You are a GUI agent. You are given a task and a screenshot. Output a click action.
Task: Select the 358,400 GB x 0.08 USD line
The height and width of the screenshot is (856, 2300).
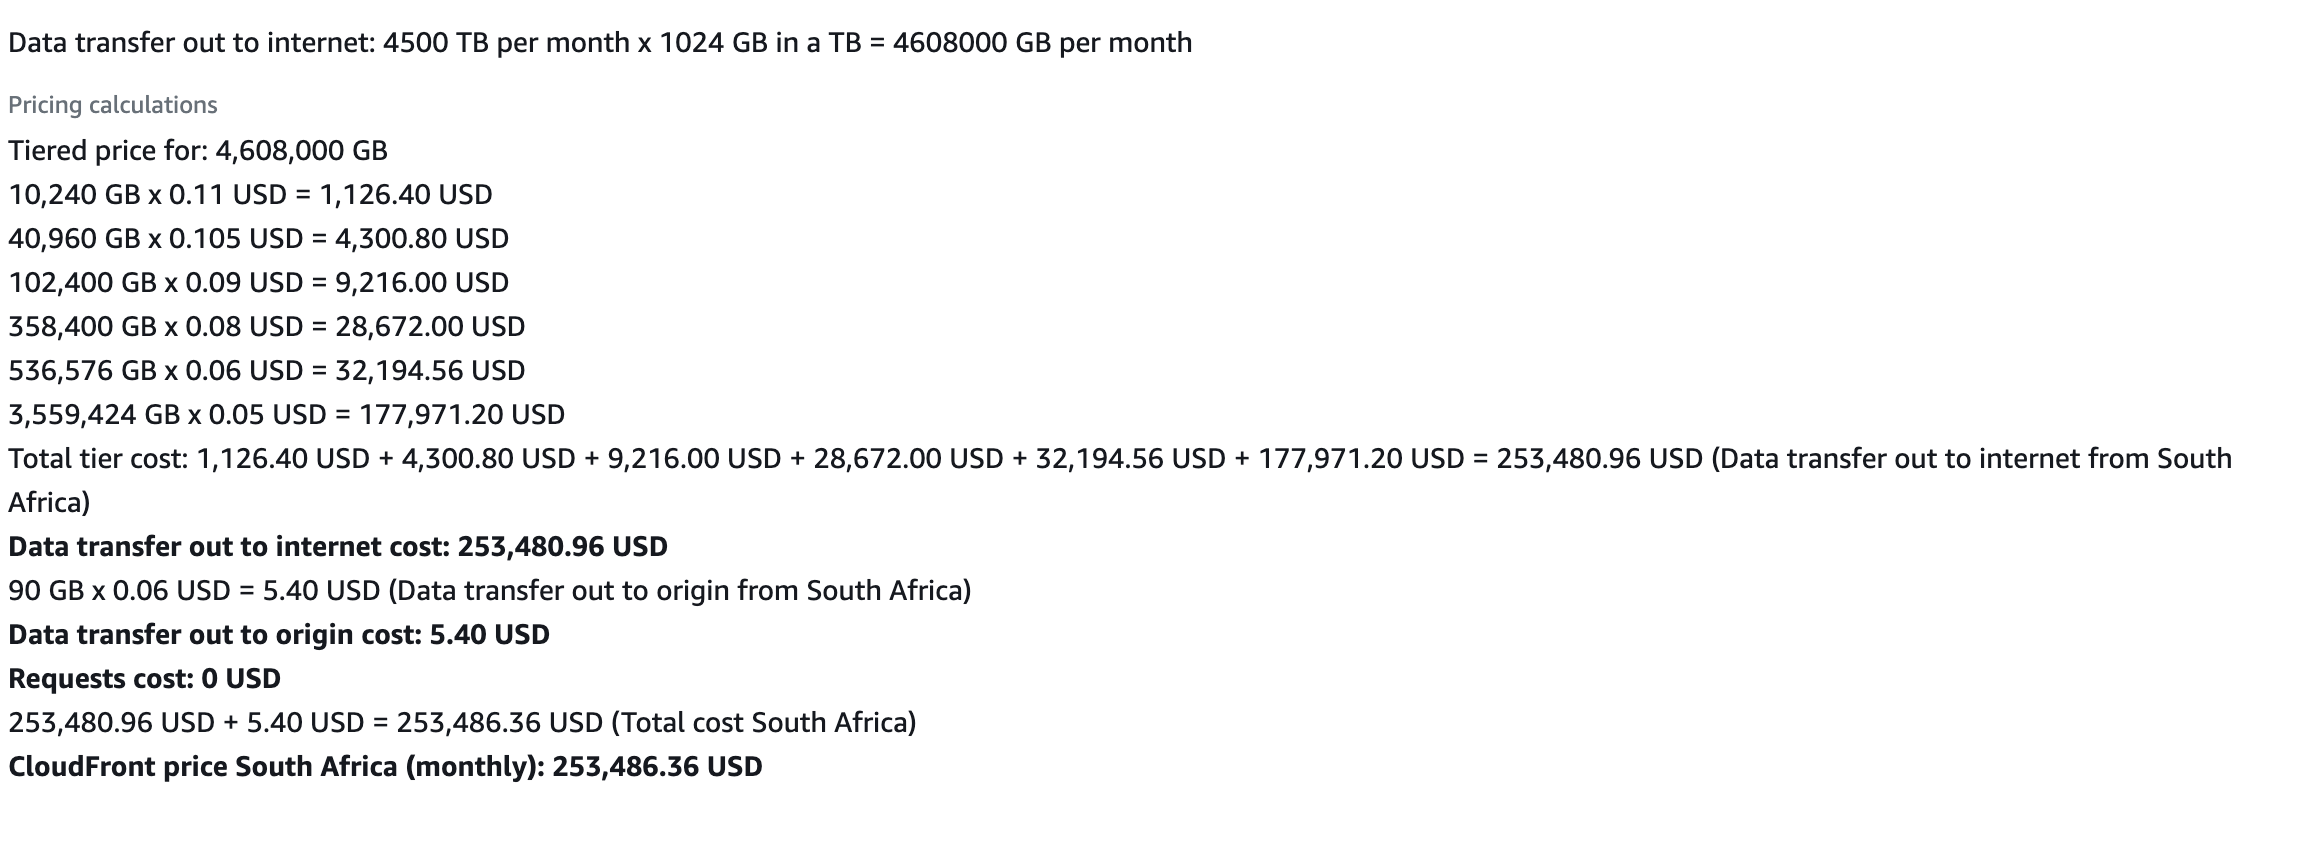[266, 327]
